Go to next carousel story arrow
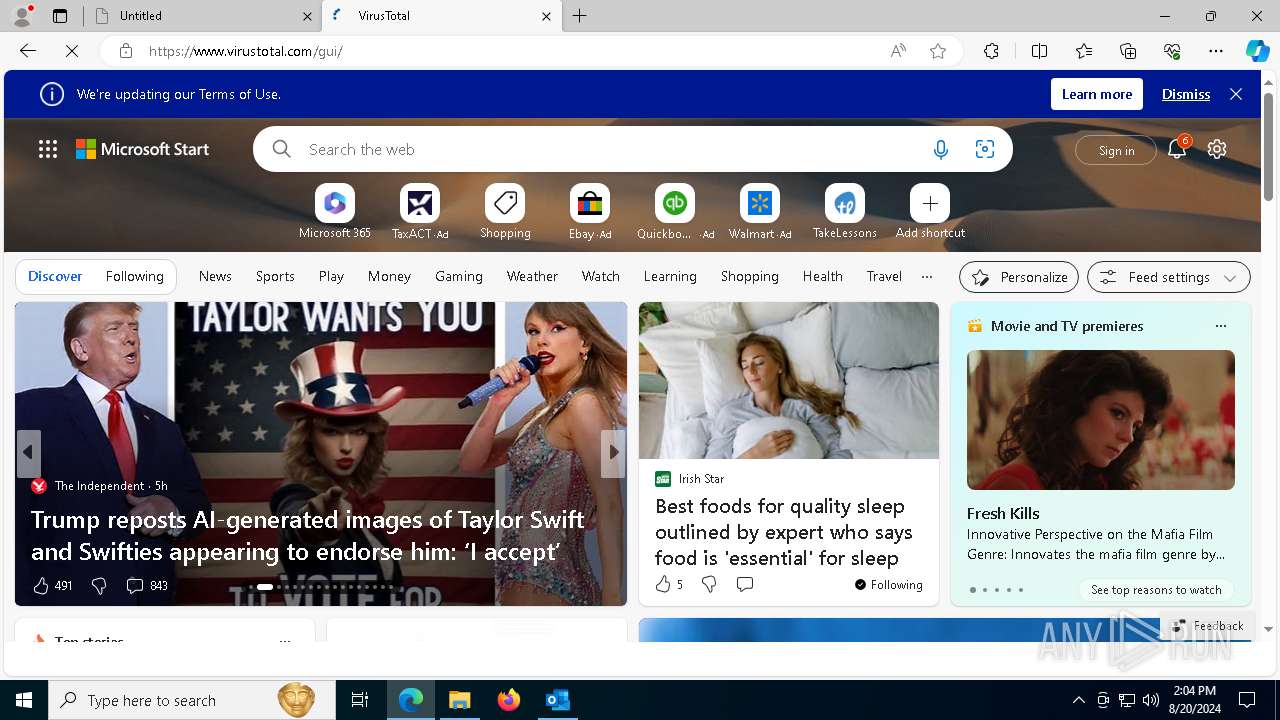Viewport: 1280px width, 720px height. pyautogui.click(x=614, y=453)
